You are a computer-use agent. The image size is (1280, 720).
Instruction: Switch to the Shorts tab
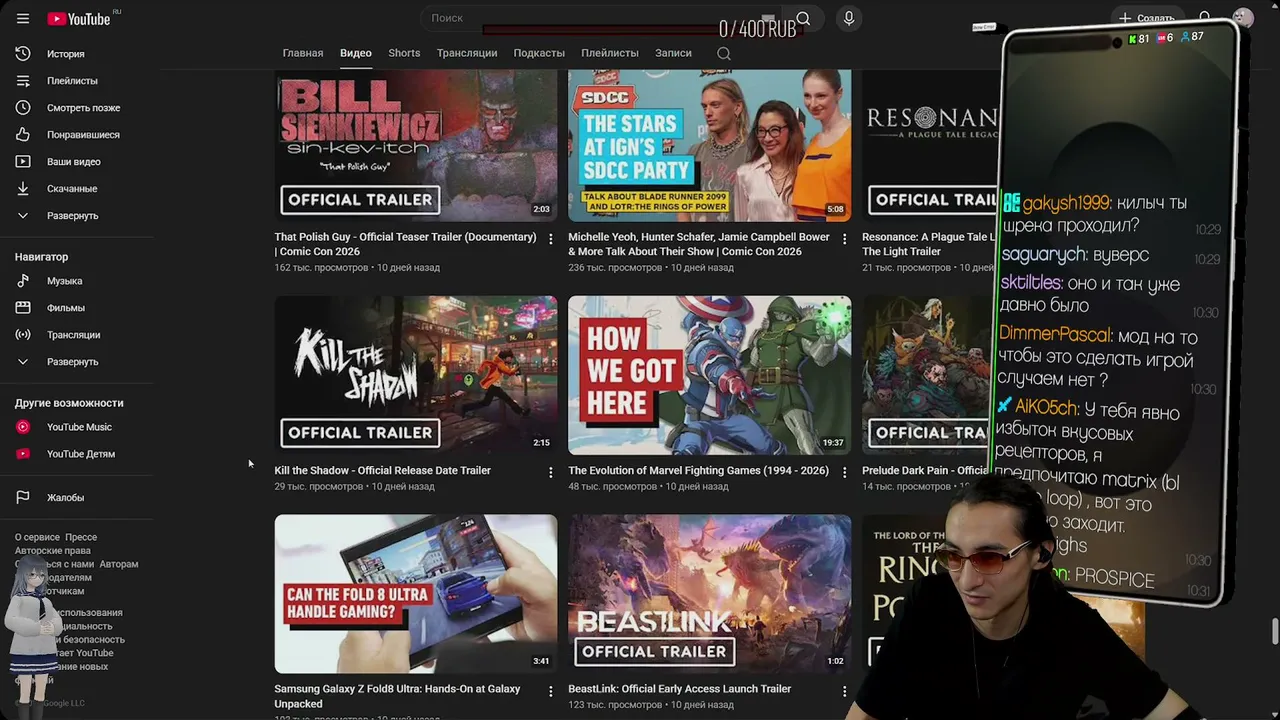(x=404, y=53)
